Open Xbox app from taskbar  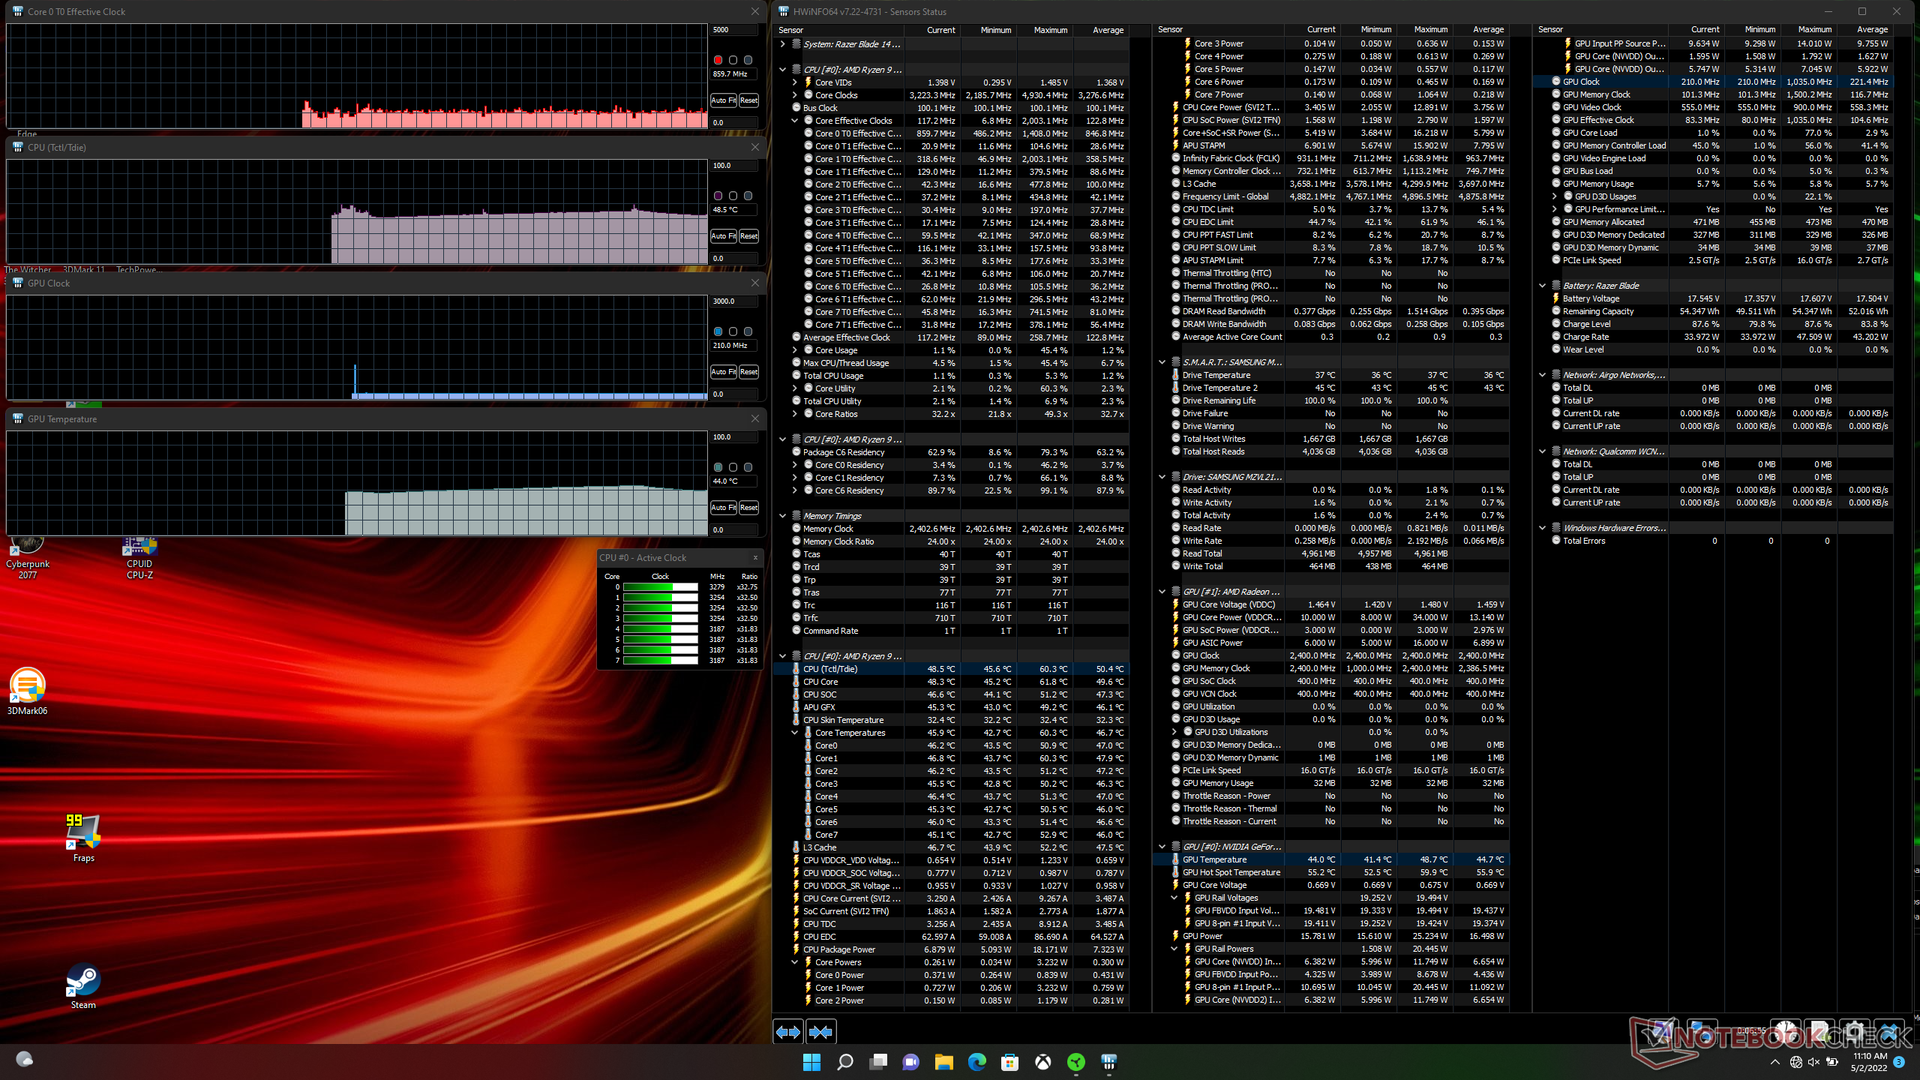[1043, 1062]
